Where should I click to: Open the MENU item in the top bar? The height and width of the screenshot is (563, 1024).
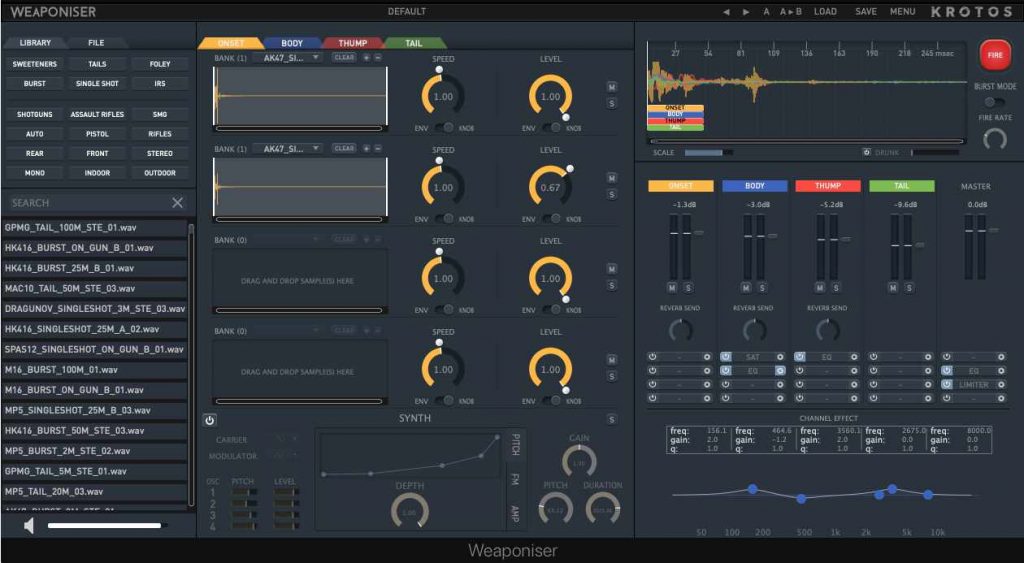click(903, 12)
